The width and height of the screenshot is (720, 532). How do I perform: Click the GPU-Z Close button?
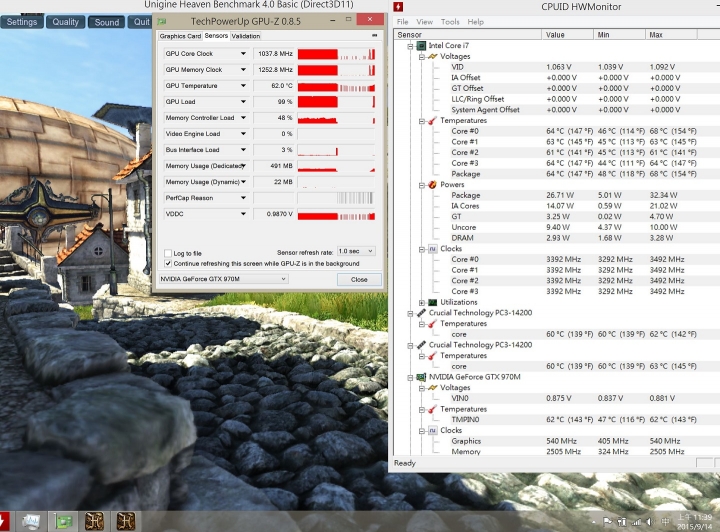359,279
